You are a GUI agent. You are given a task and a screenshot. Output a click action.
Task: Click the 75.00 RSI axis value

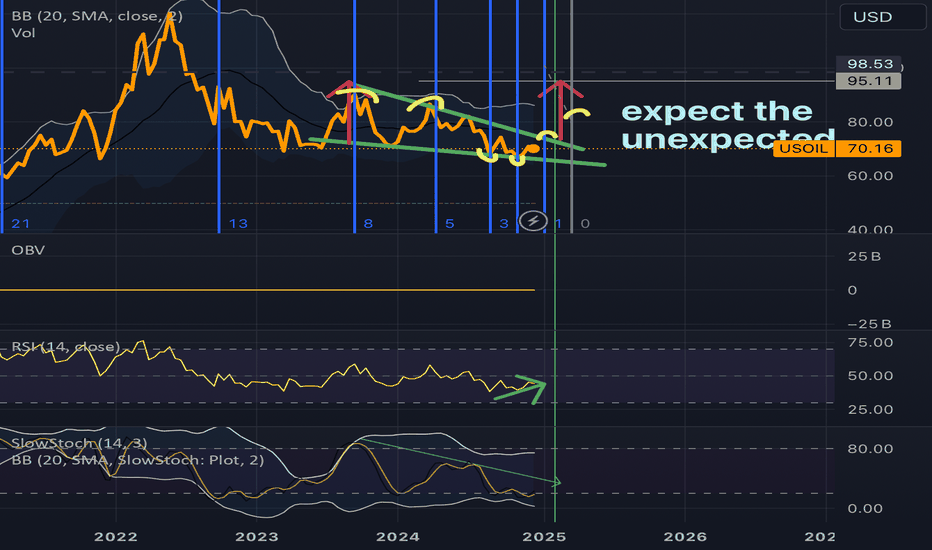tap(870, 342)
